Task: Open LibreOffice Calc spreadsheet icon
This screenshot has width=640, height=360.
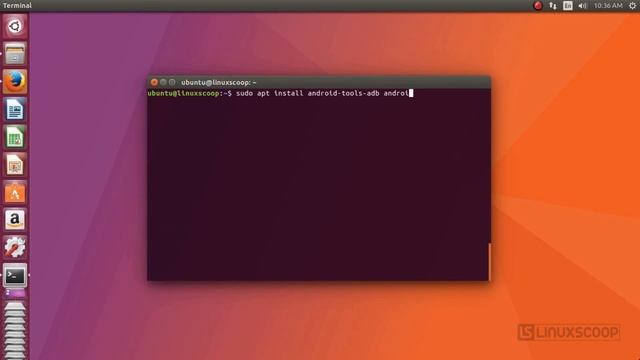Action: [15, 137]
